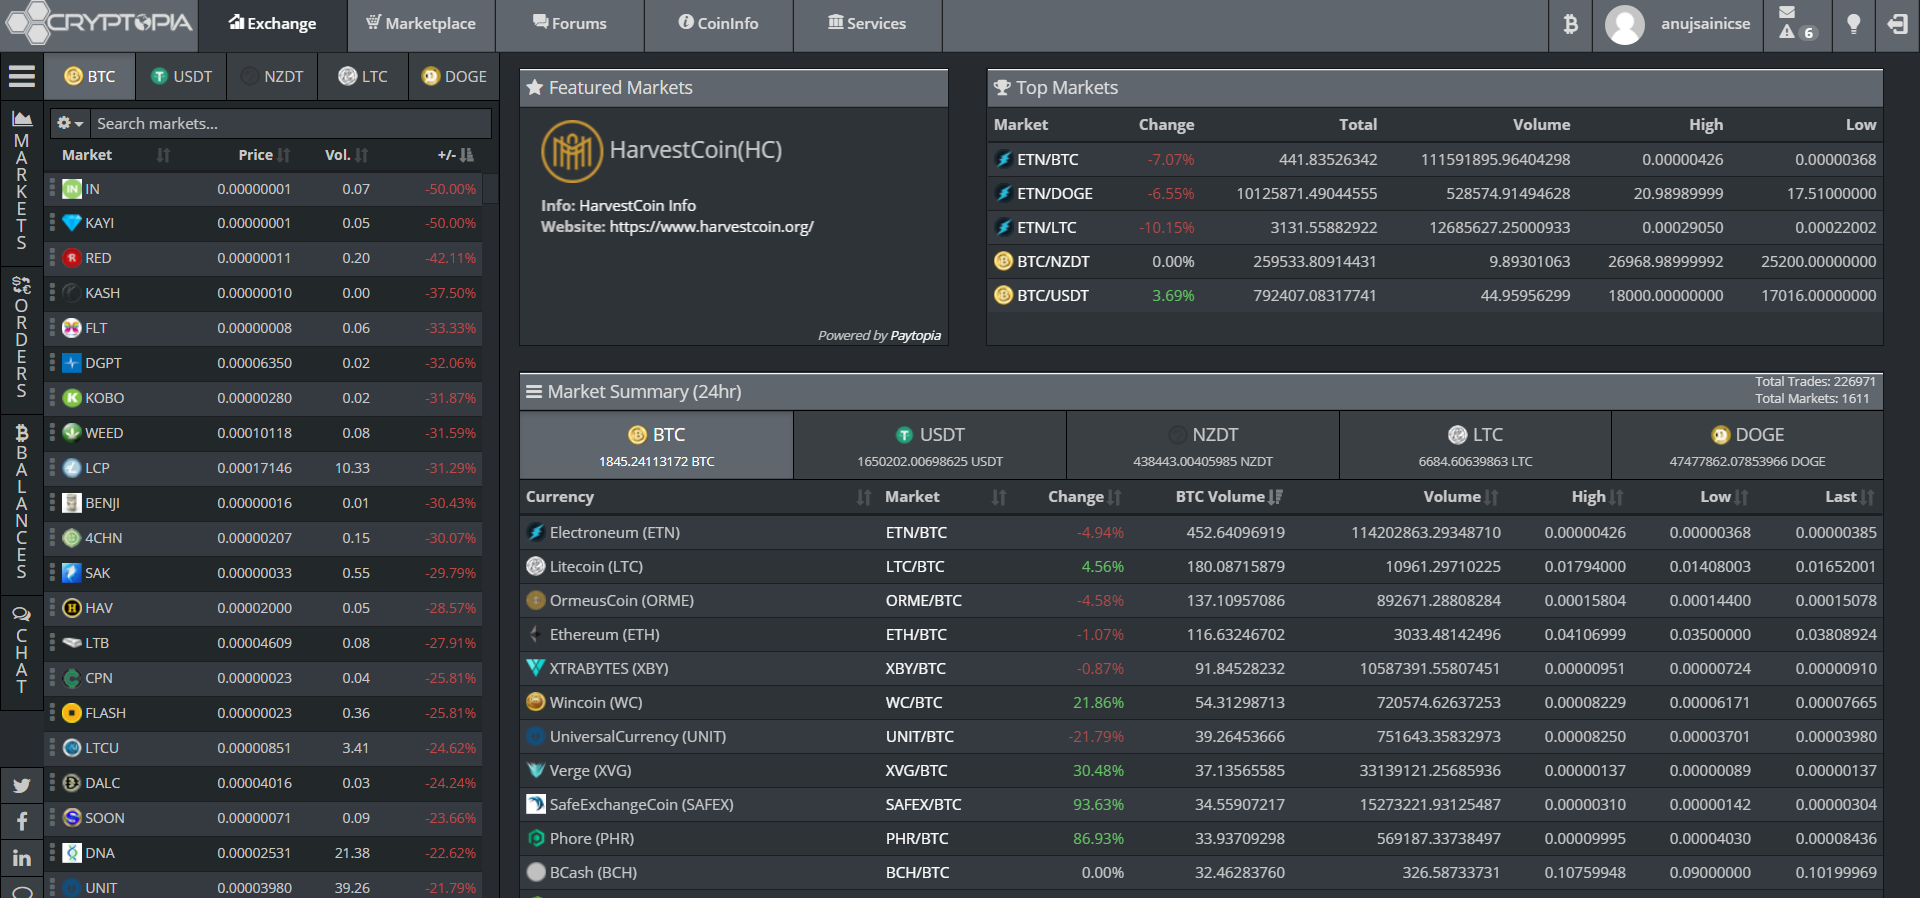Switch summary to LTC base market
The image size is (1920, 898).
click(x=1475, y=445)
